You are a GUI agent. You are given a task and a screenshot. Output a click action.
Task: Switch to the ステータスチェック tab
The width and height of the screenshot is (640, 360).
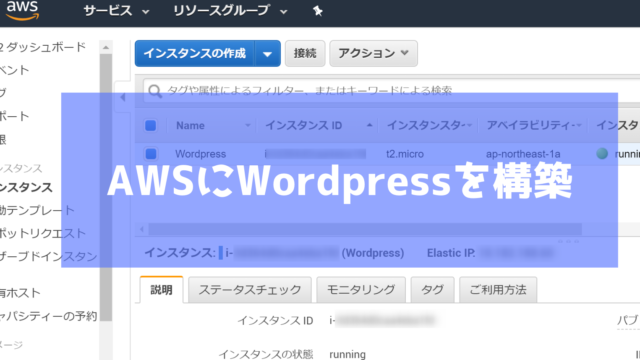pos(250,290)
